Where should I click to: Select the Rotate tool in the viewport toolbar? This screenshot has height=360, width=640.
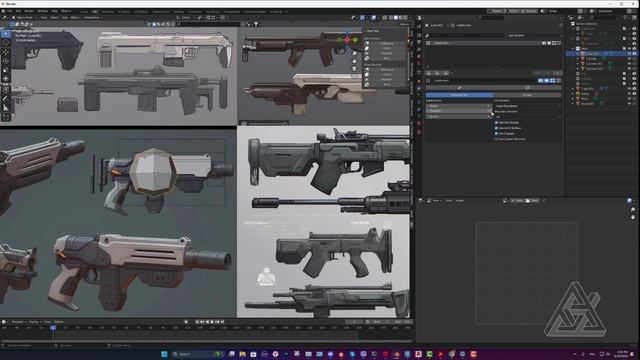click(6, 61)
